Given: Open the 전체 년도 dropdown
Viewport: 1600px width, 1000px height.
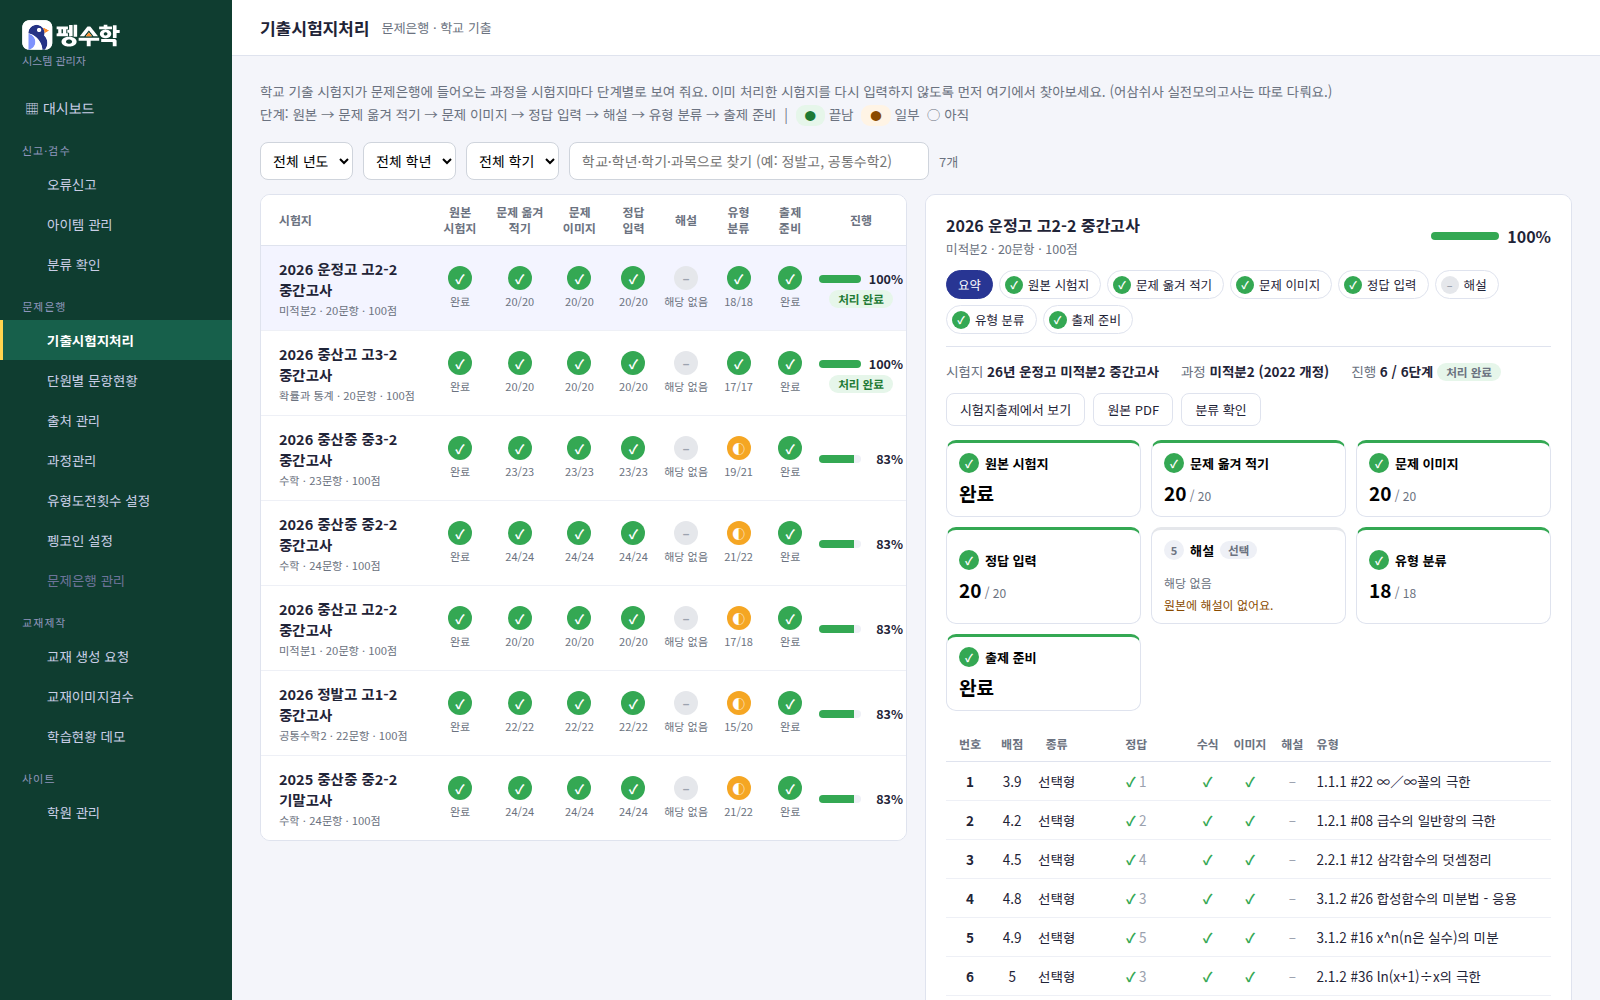Looking at the screenshot, I should coord(306,161).
